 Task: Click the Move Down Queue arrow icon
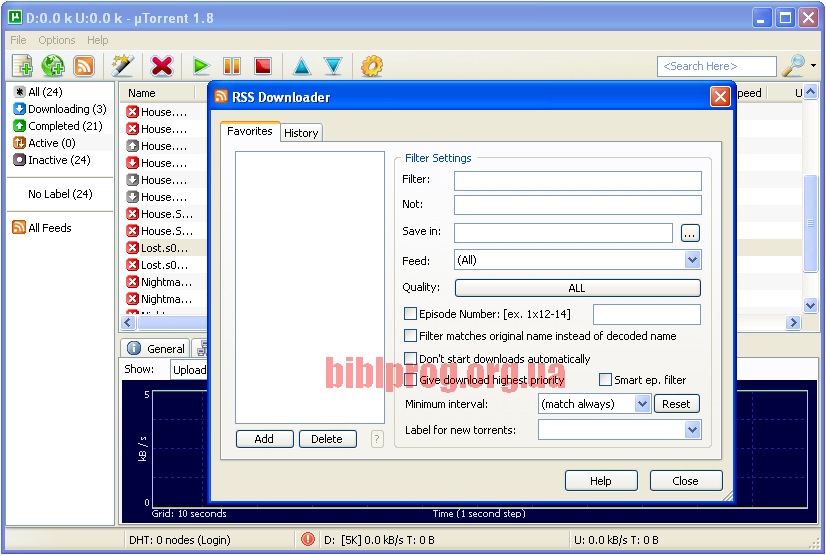333,66
